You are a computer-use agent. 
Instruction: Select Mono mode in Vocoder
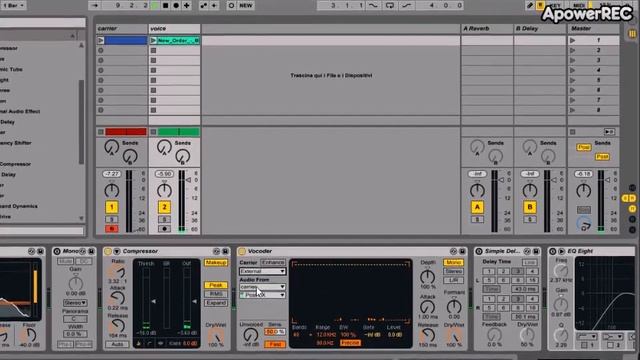point(453,262)
